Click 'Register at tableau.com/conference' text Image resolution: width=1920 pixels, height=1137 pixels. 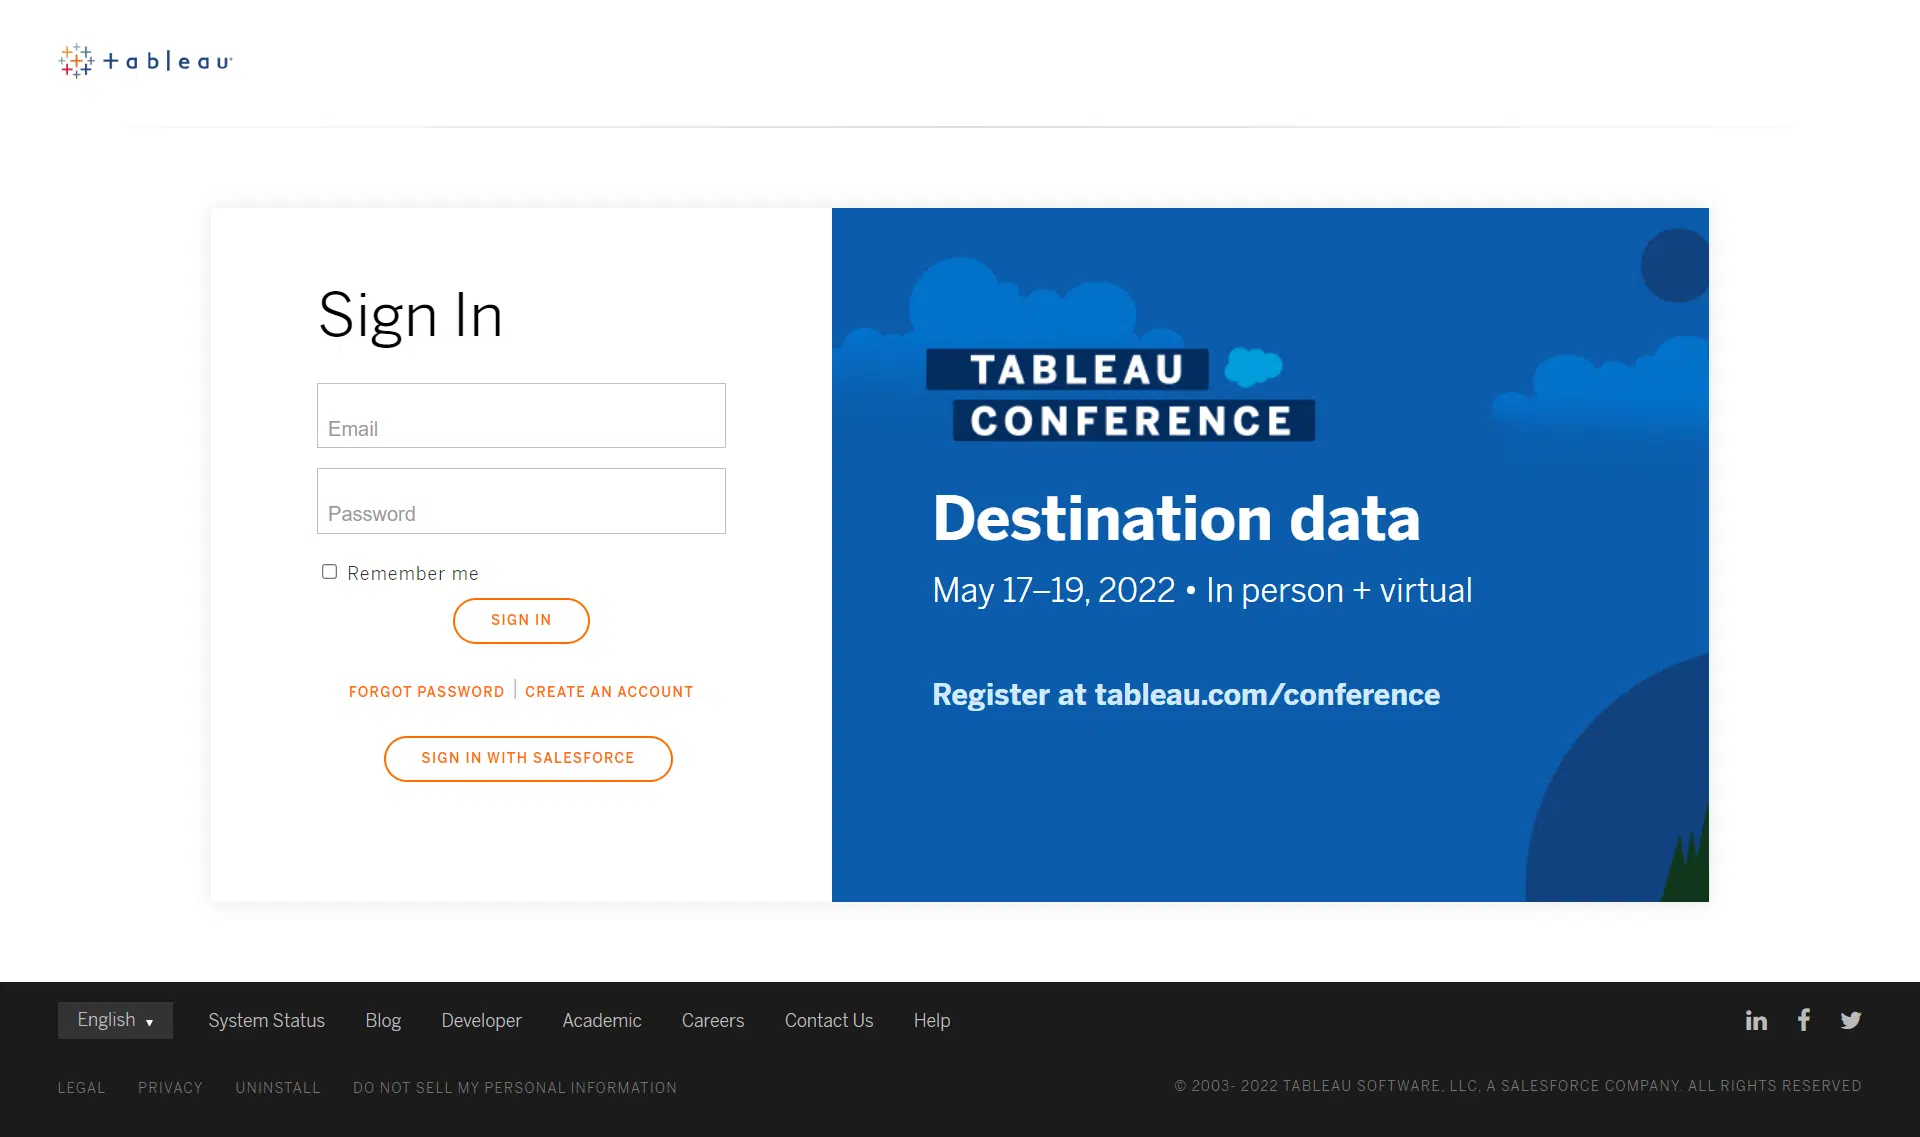(1186, 694)
